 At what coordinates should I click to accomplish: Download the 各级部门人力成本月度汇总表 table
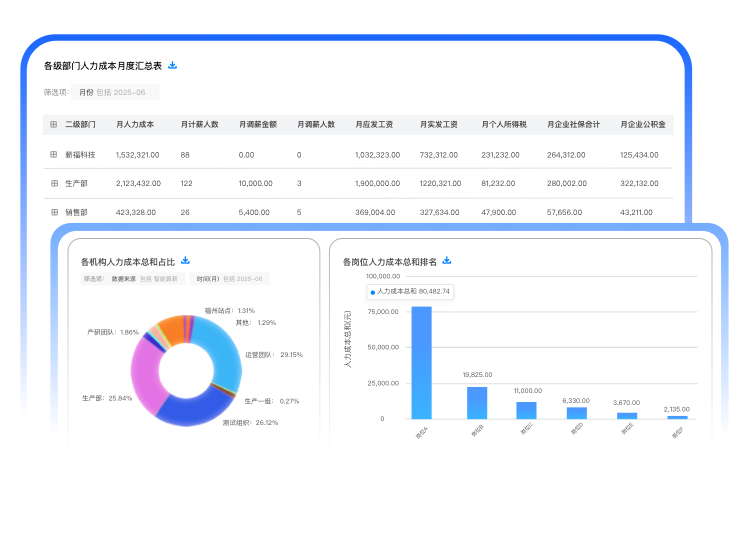[173, 66]
